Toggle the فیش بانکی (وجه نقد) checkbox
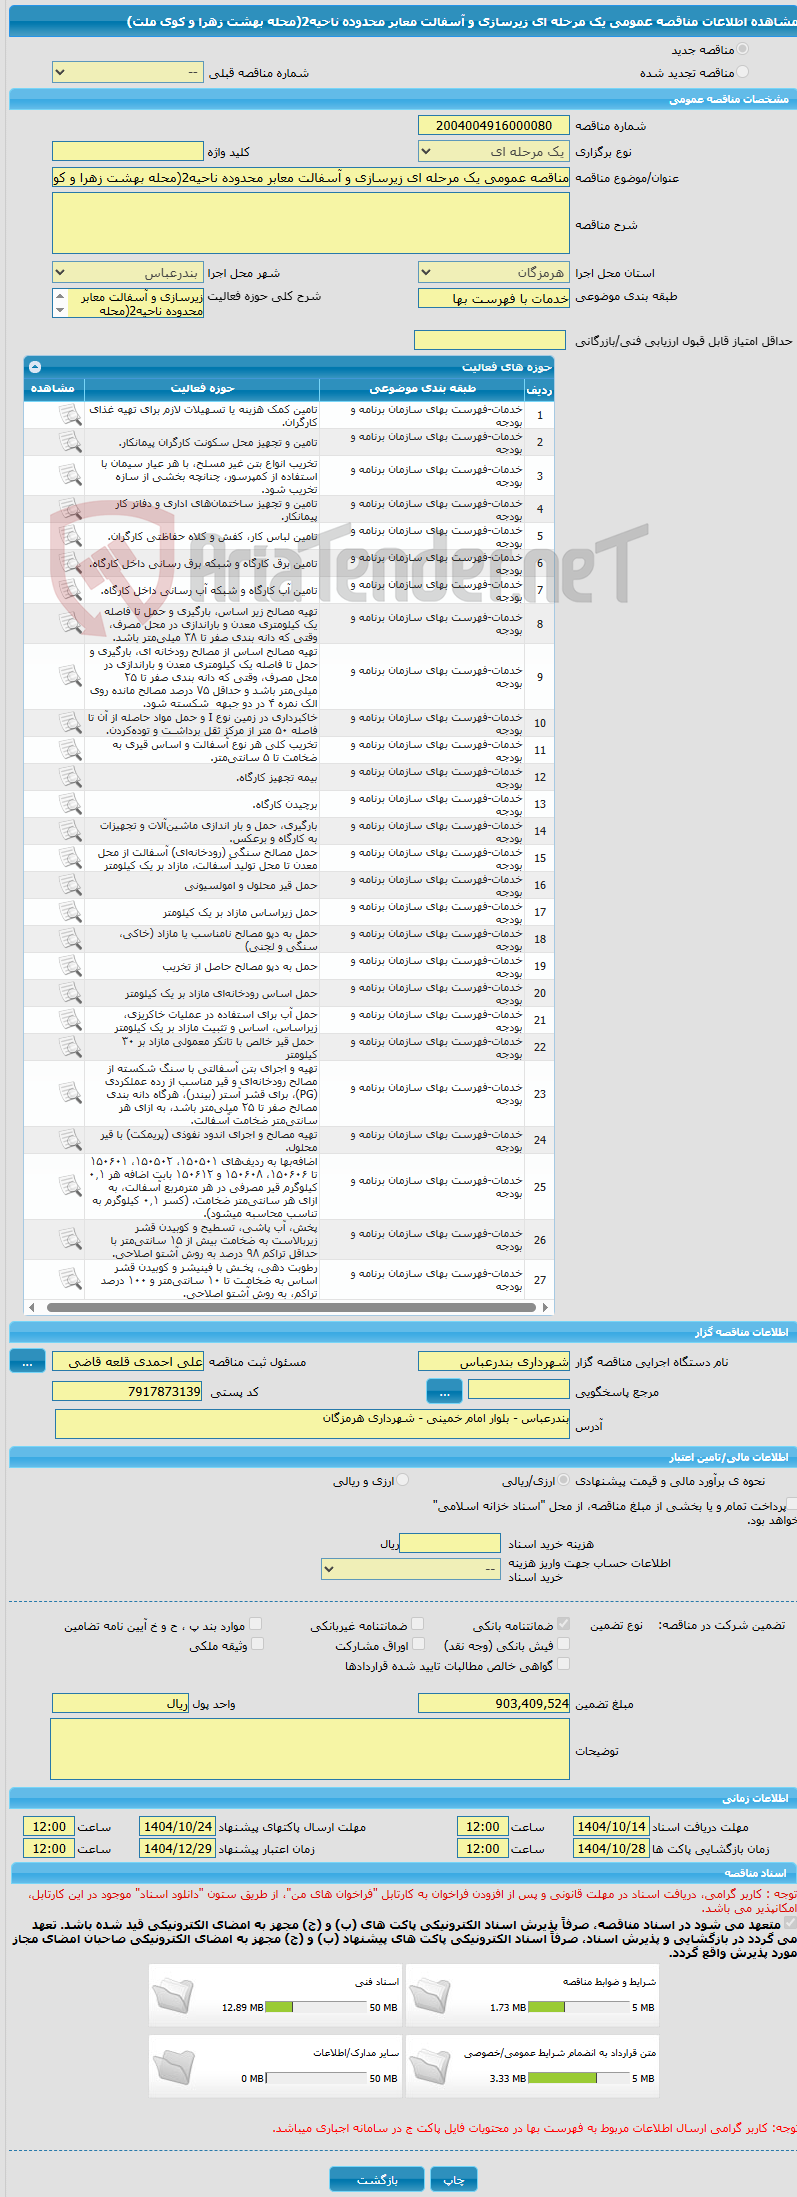 (x=563, y=1644)
